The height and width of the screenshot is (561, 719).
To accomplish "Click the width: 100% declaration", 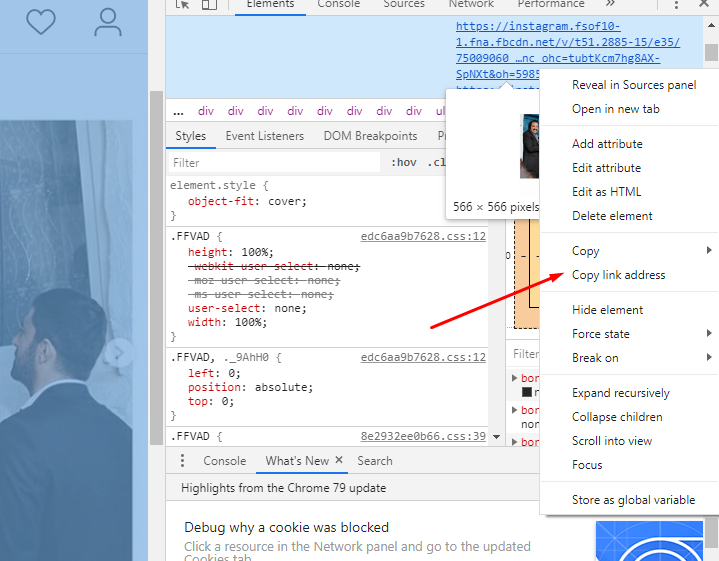I will (227, 322).
